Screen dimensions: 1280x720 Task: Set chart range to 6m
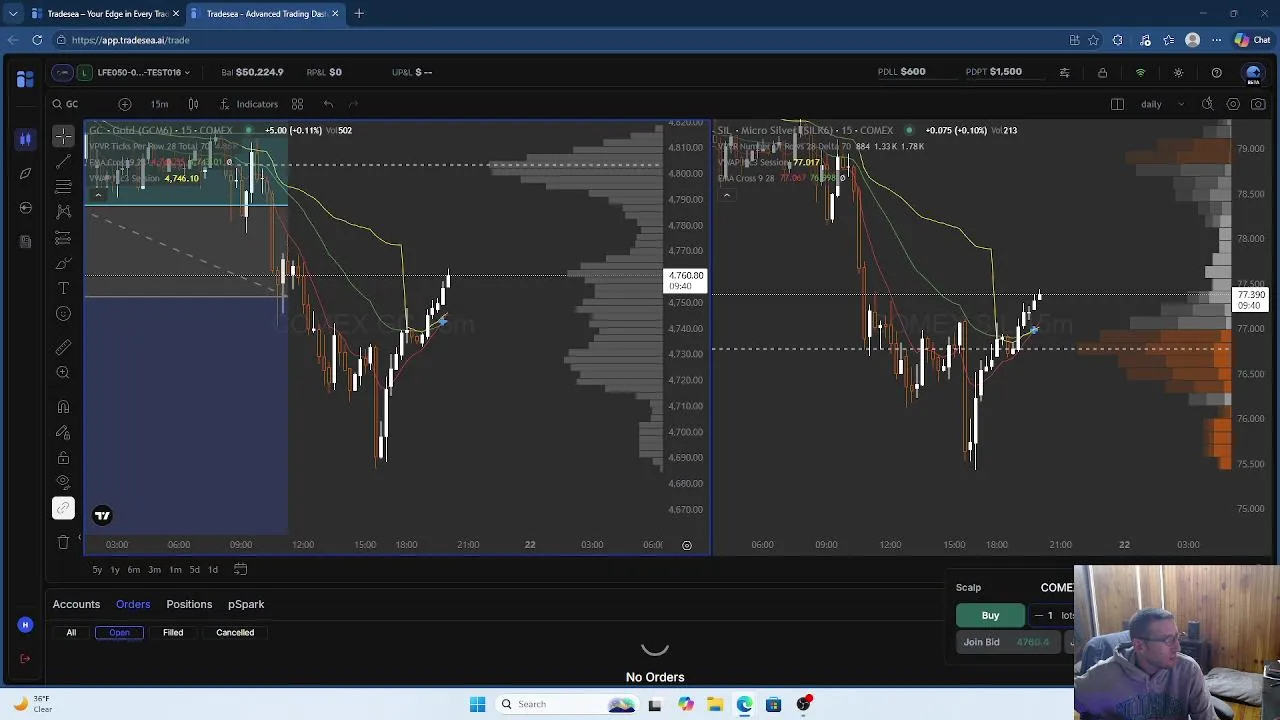click(133, 569)
